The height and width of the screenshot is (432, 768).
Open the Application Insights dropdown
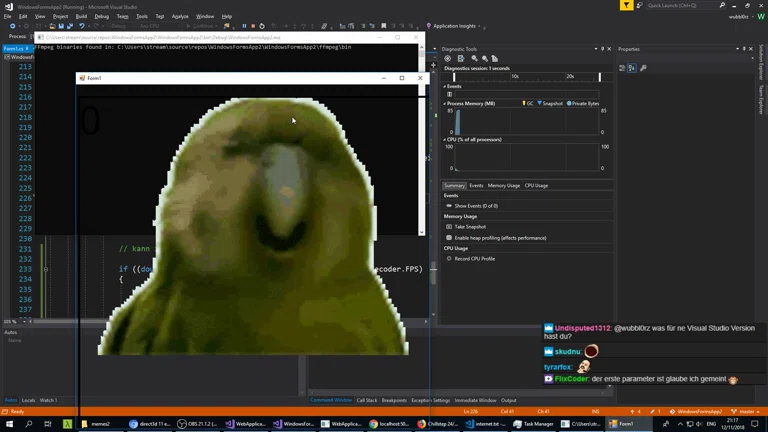479,26
